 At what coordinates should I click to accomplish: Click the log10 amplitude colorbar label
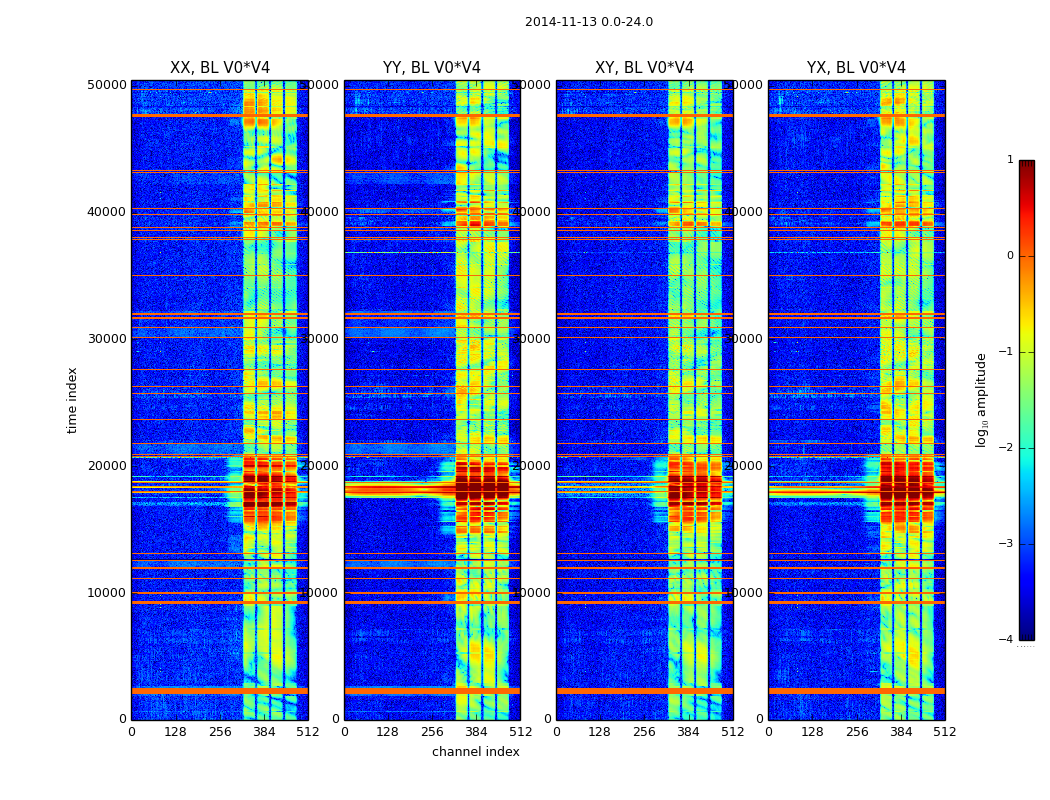coord(982,400)
